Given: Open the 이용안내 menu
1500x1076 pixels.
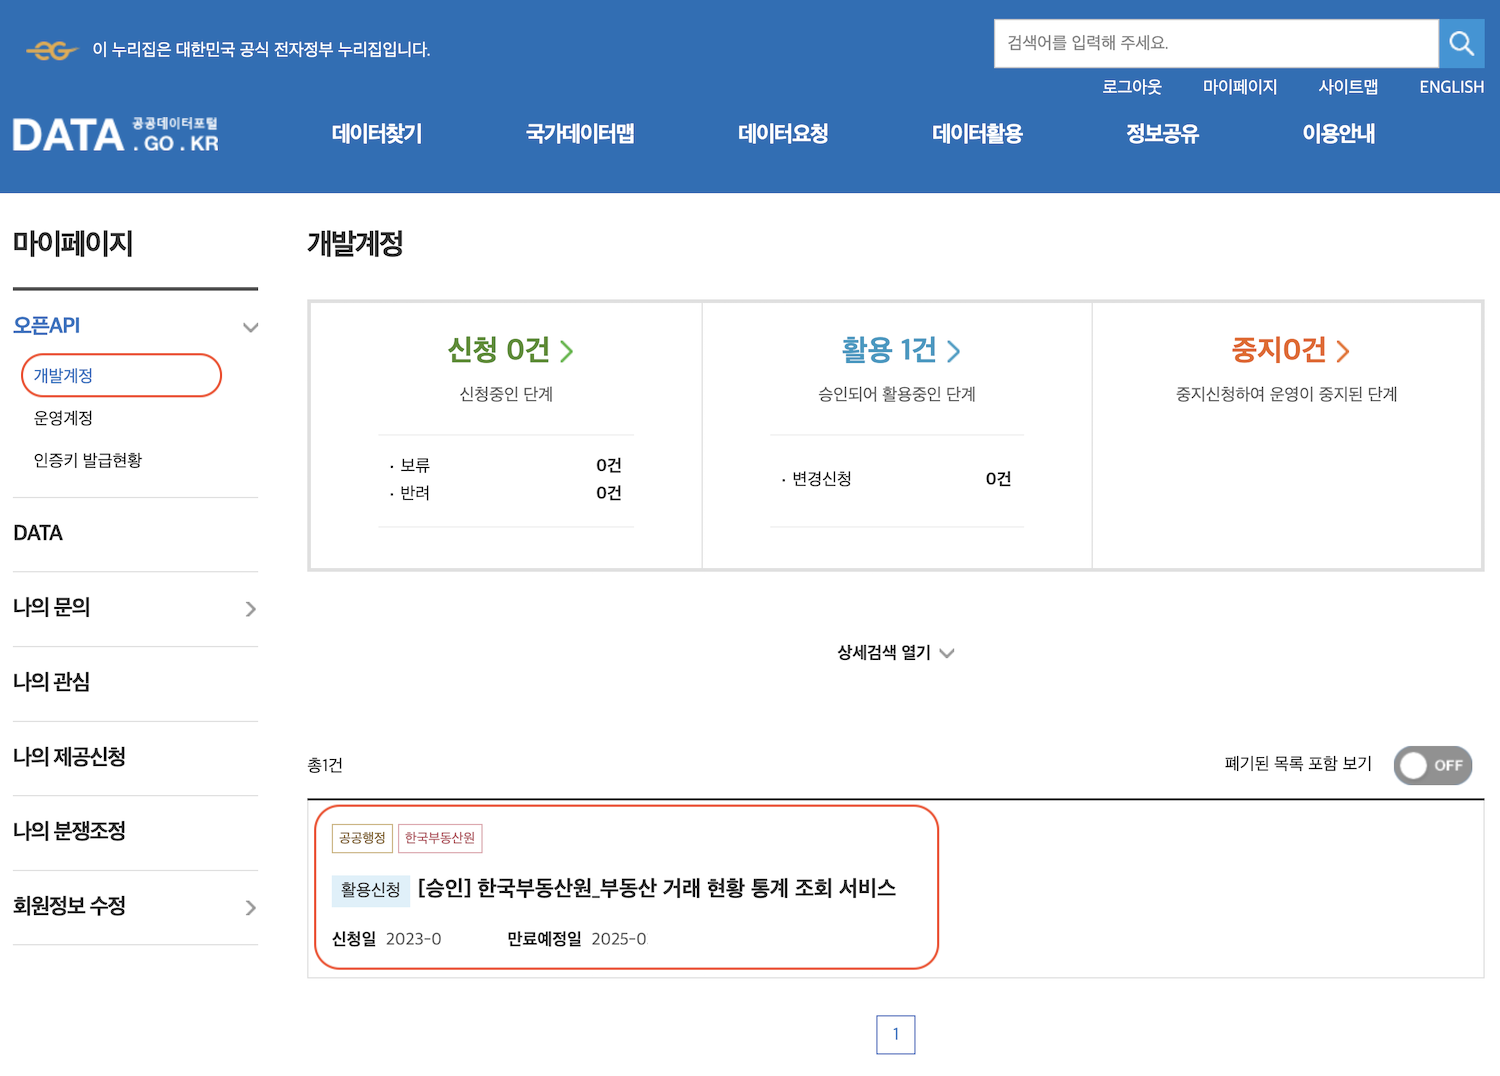Looking at the screenshot, I should click(1338, 133).
